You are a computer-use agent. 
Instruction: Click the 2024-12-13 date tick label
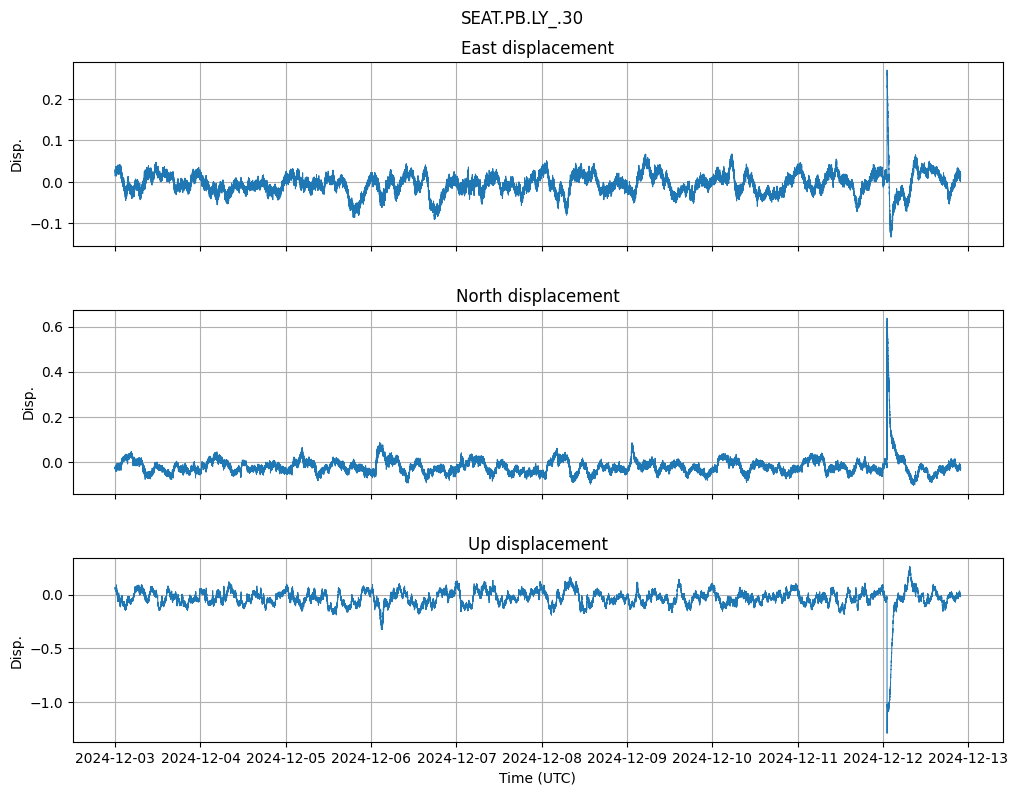point(968,759)
